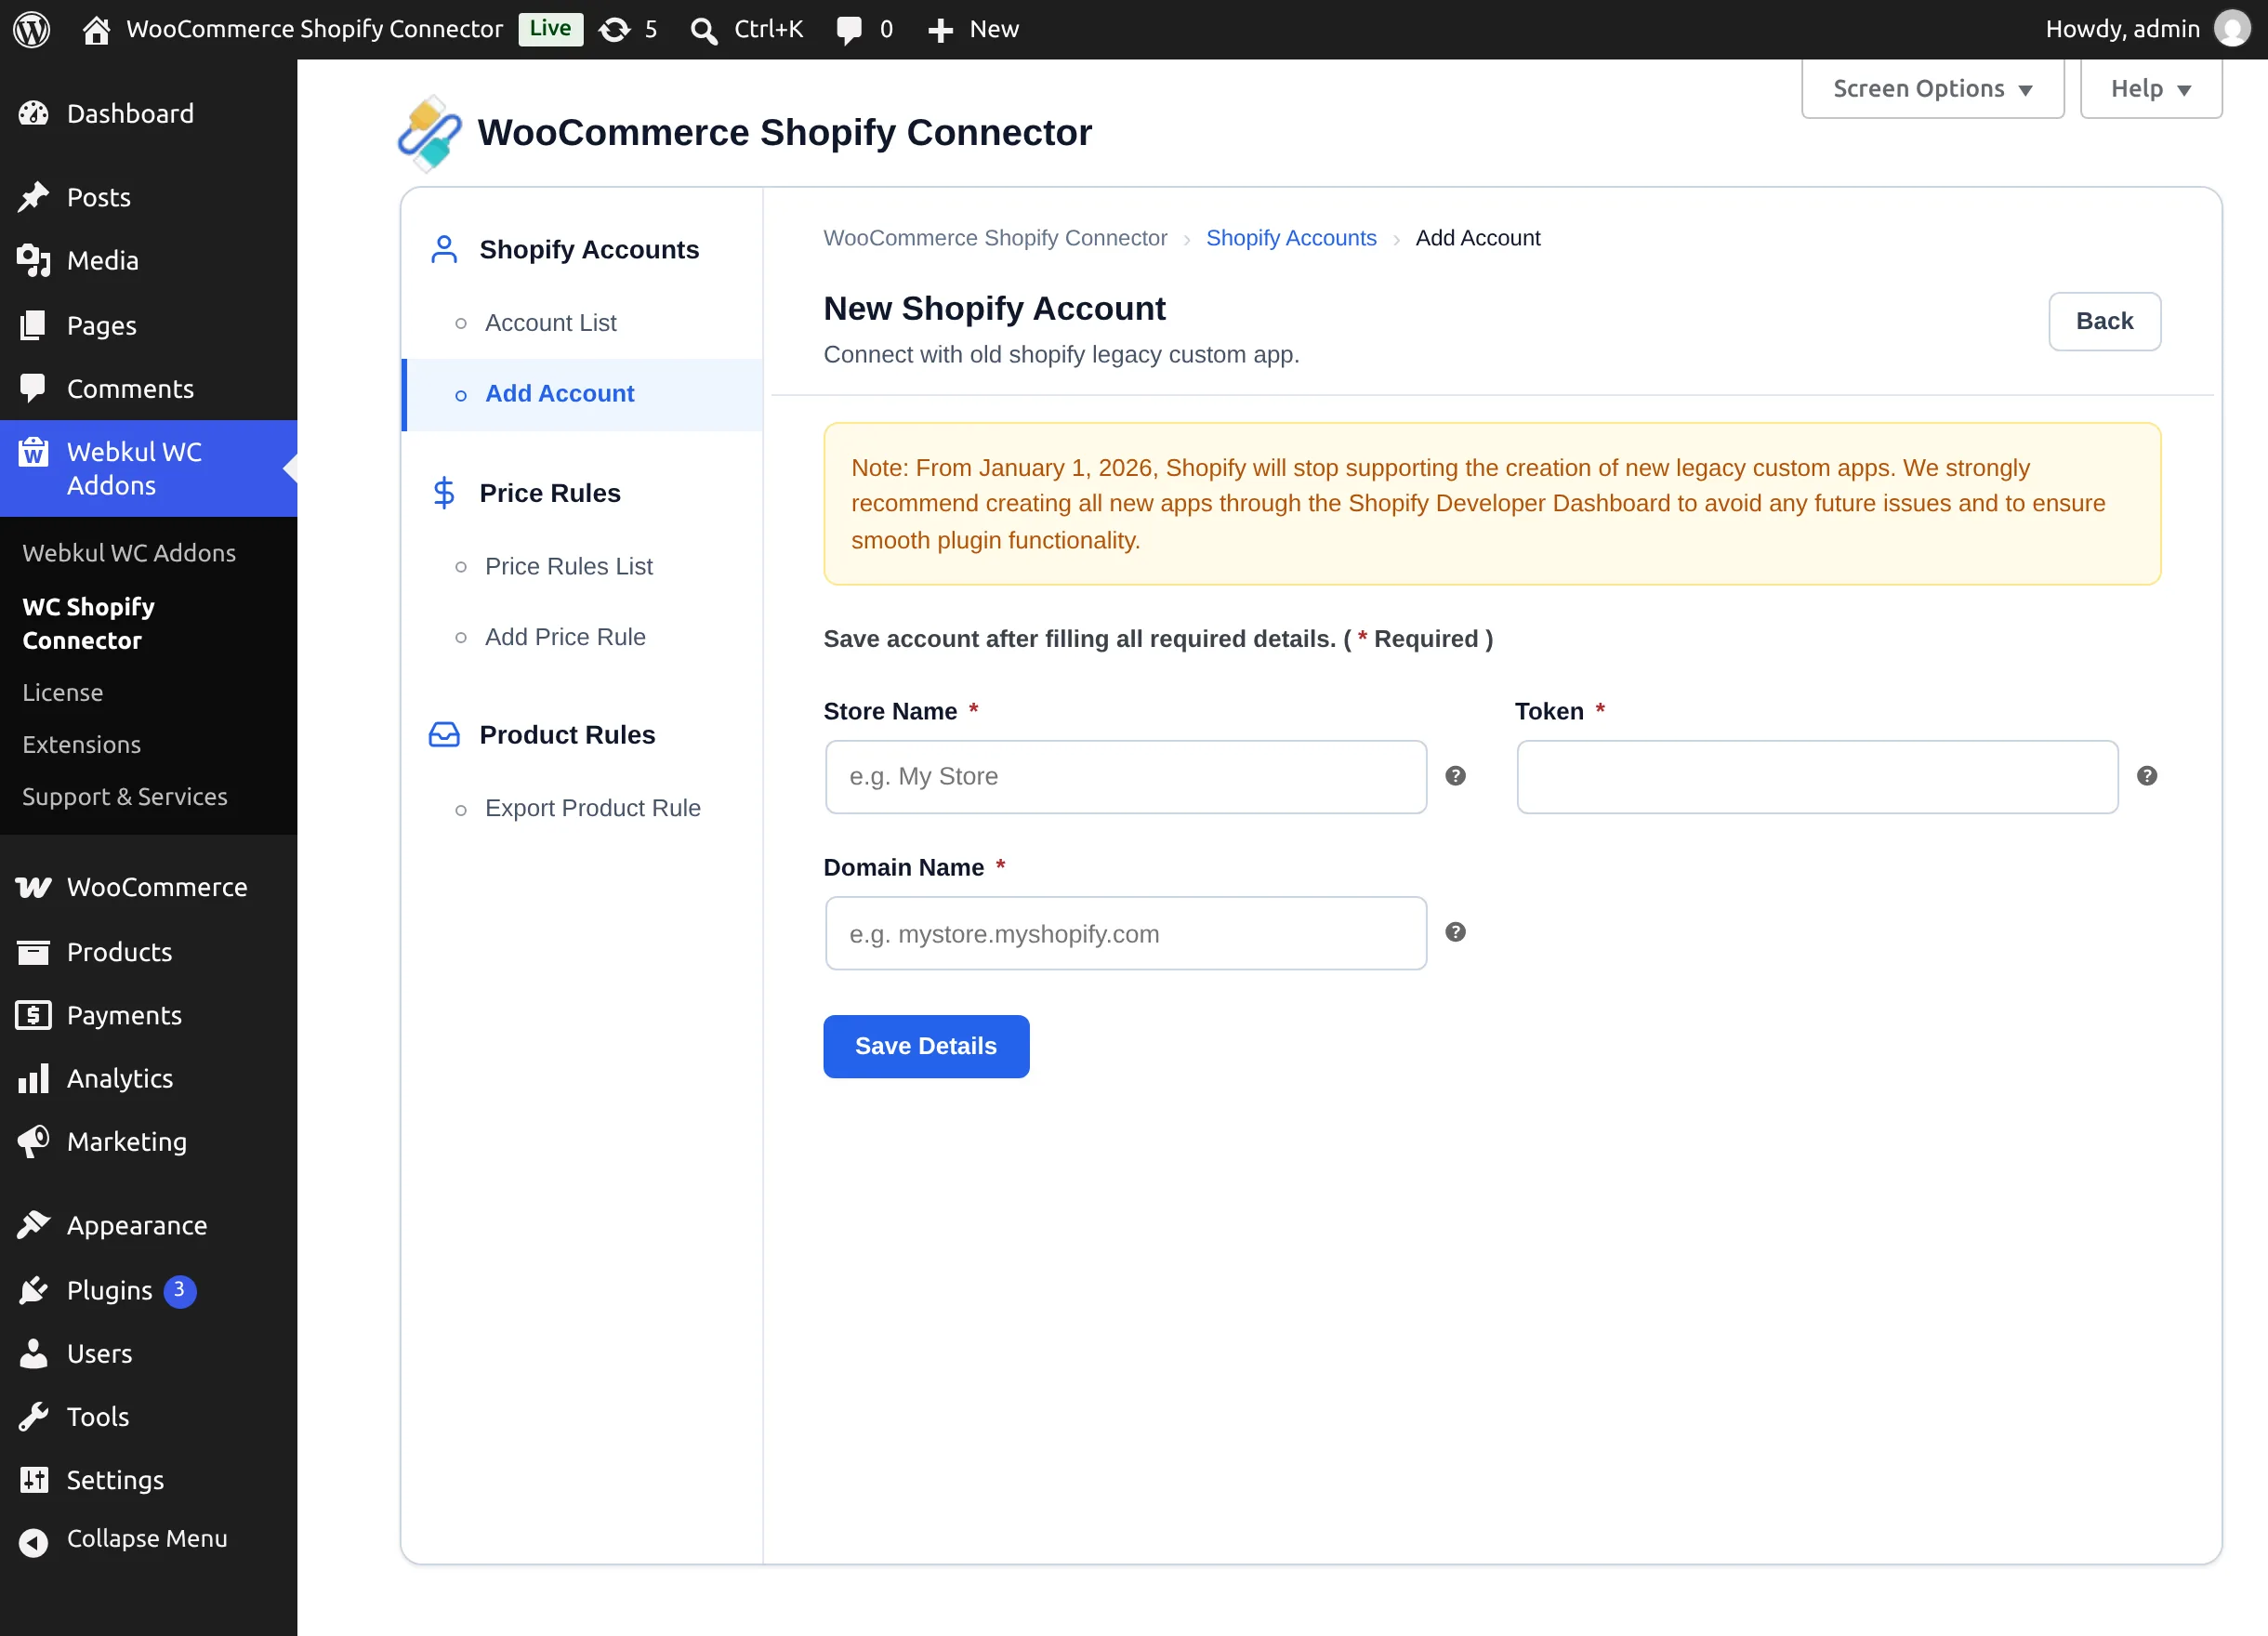Click the Shopify Accounts person icon
The width and height of the screenshot is (2268, 1636).
point(444,249)
